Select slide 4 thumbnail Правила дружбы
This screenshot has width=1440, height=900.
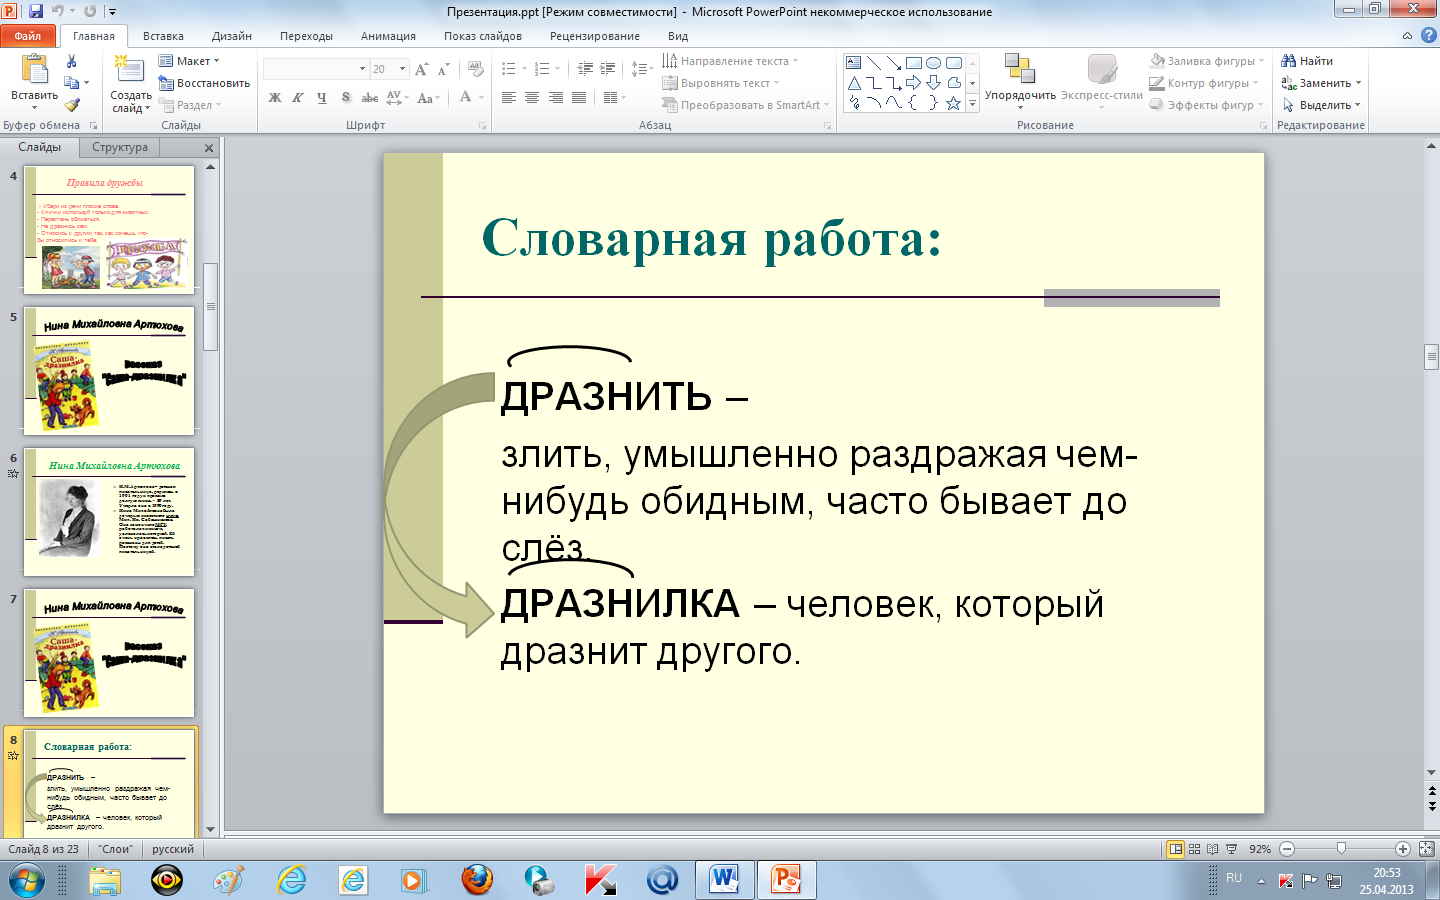pos(109,229)
